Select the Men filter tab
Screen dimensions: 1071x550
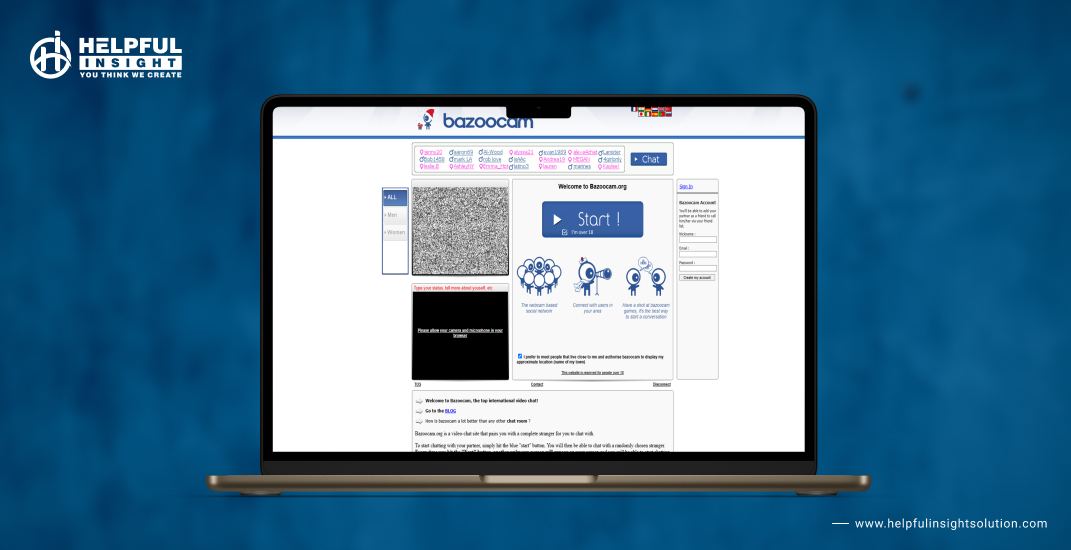(x=395, y=215)
